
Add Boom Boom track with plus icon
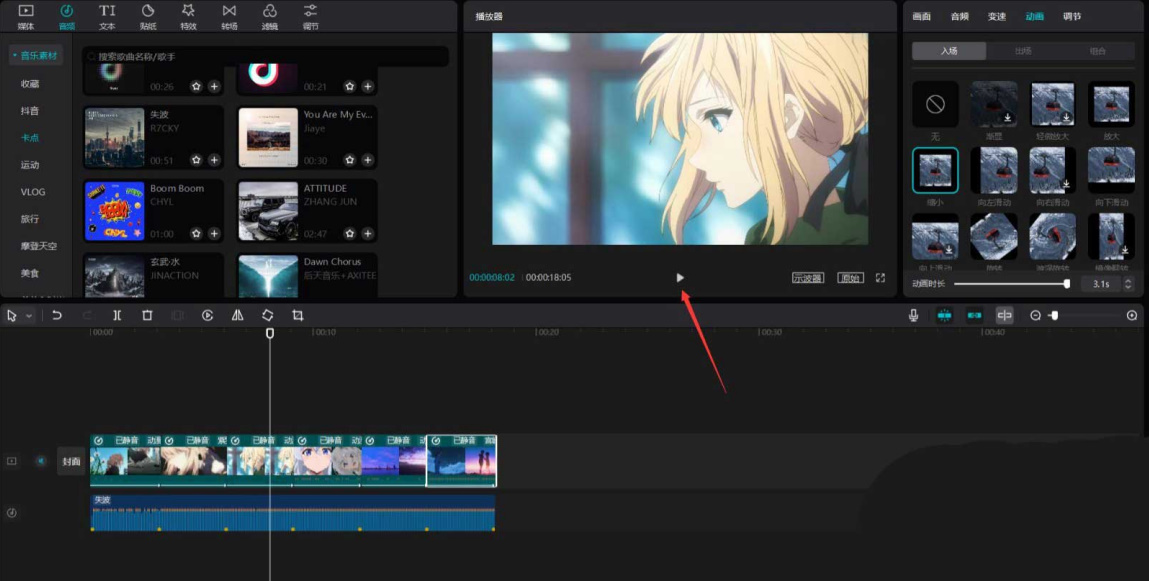[214, 233]
